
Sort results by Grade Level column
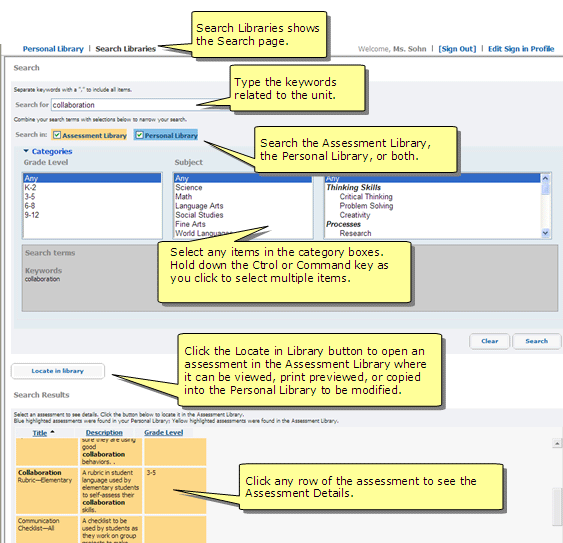pos(163,433)
